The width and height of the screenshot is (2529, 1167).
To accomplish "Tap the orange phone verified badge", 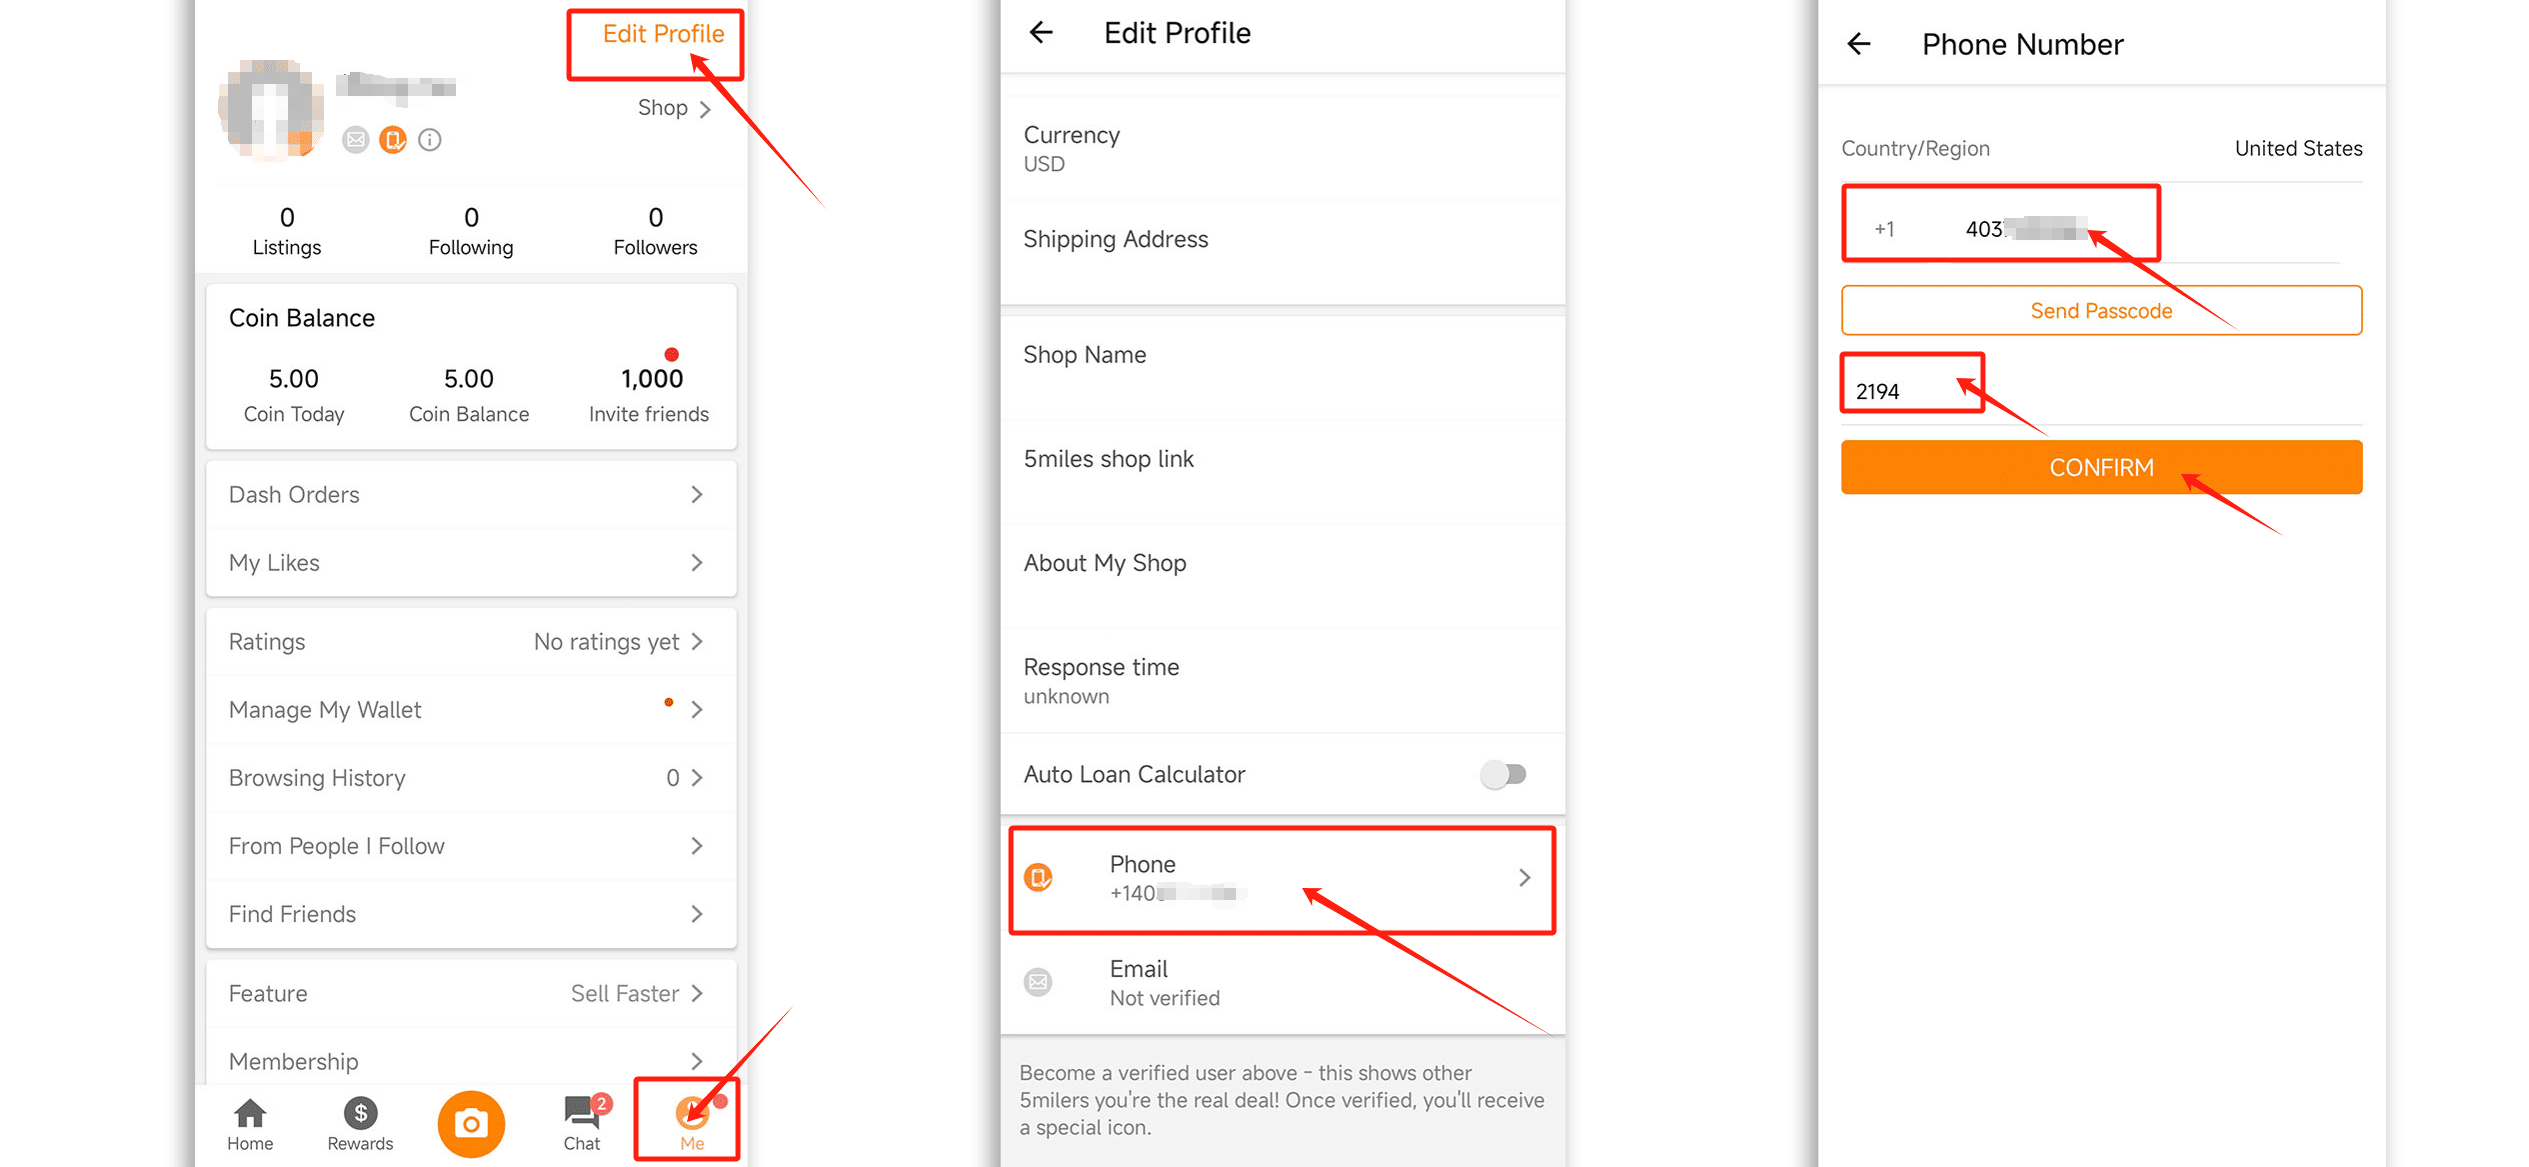I will (x=393, y=140).
